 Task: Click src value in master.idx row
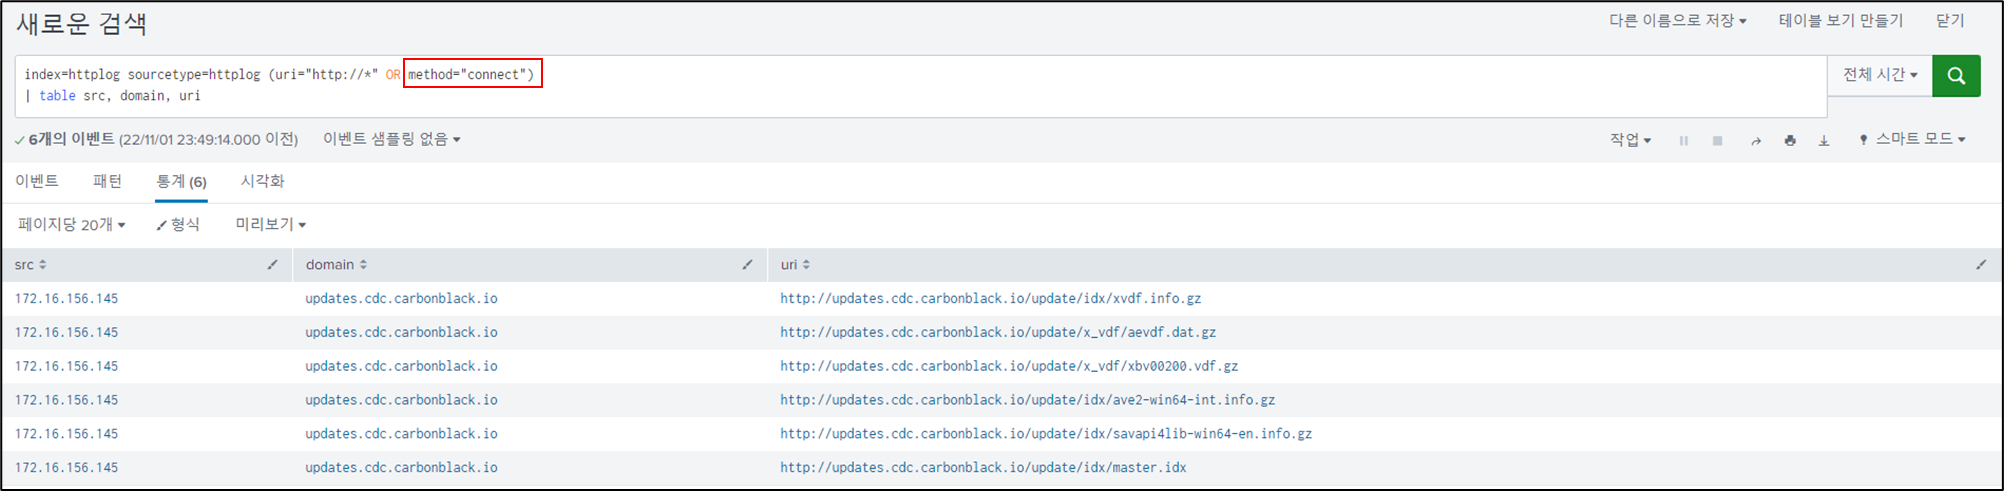tap(66, 468)
